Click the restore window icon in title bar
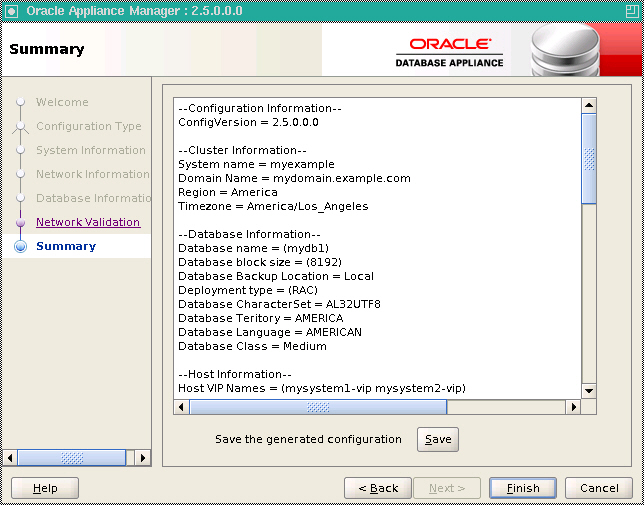This screenshot has width=644, height=505. [632, 11]
